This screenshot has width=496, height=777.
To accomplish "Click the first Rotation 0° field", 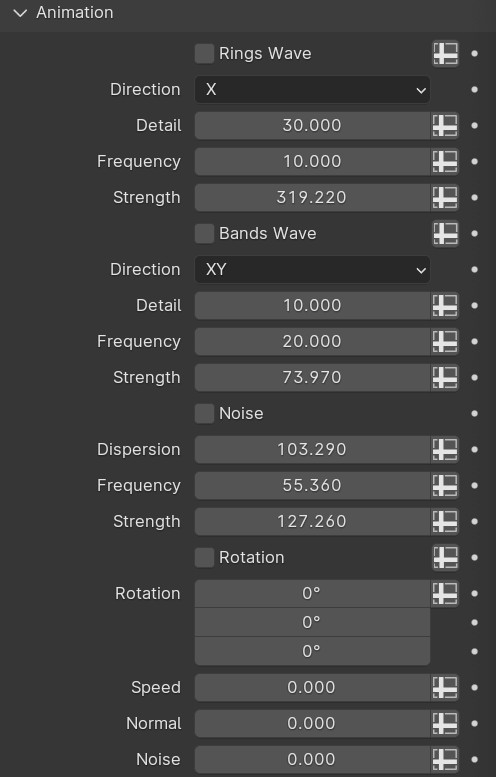I will pos(312,593).
